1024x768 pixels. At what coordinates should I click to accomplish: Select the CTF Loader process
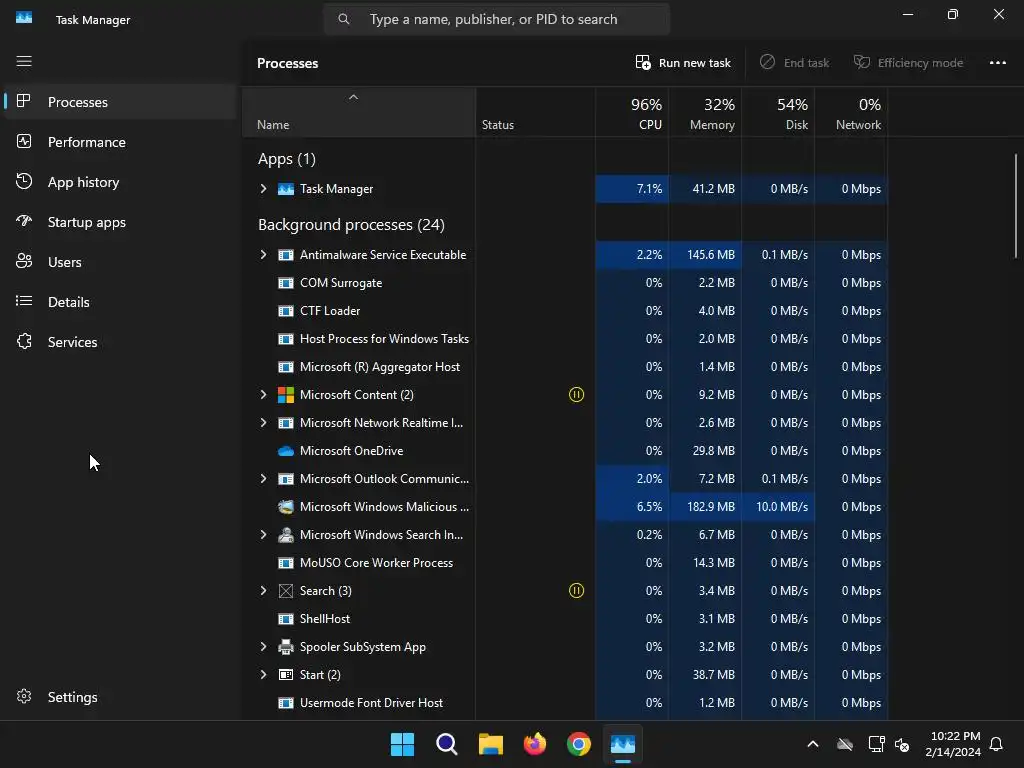[x=564, y=311]
